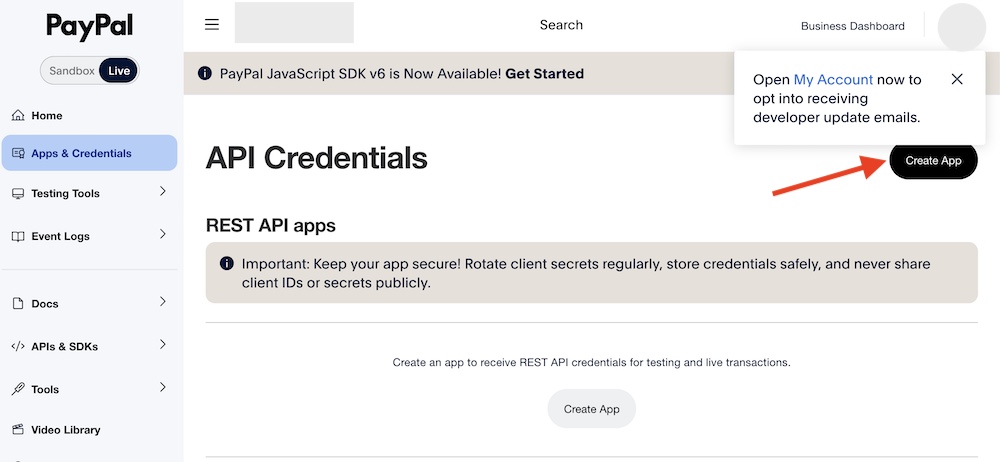Open the Get Started SDK link
Screen dimensions: 1000x462
click(x=544, y=73)
